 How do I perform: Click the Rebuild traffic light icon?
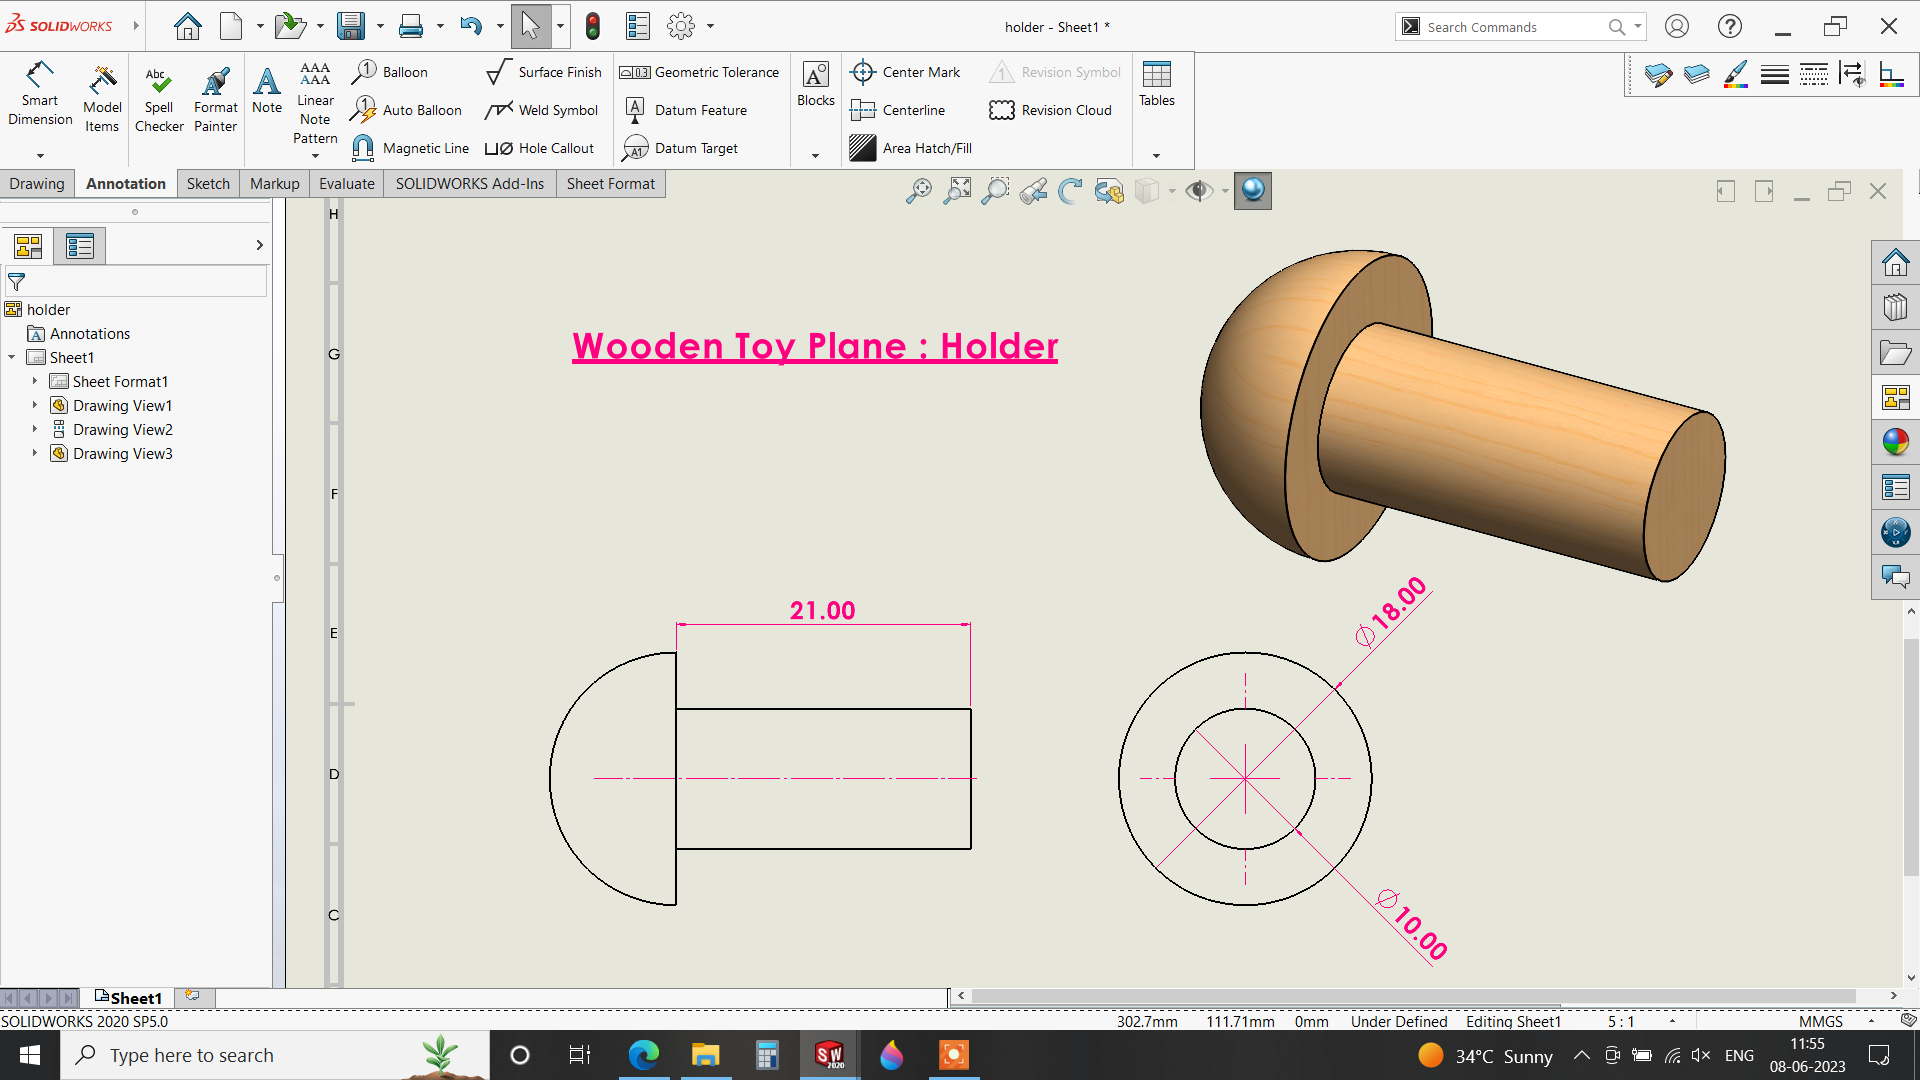[593, 26]
